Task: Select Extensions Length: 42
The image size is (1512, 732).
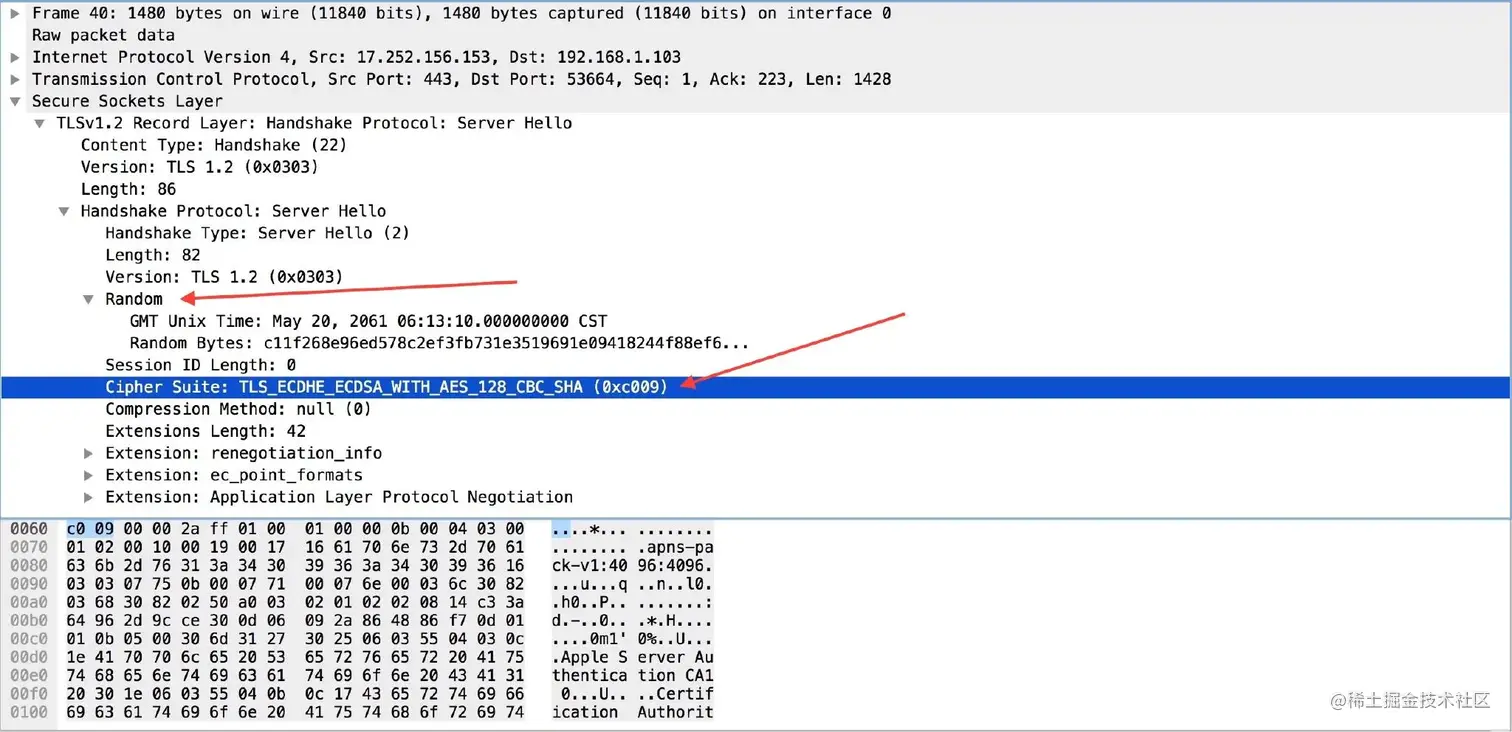Action: [756, 431]
